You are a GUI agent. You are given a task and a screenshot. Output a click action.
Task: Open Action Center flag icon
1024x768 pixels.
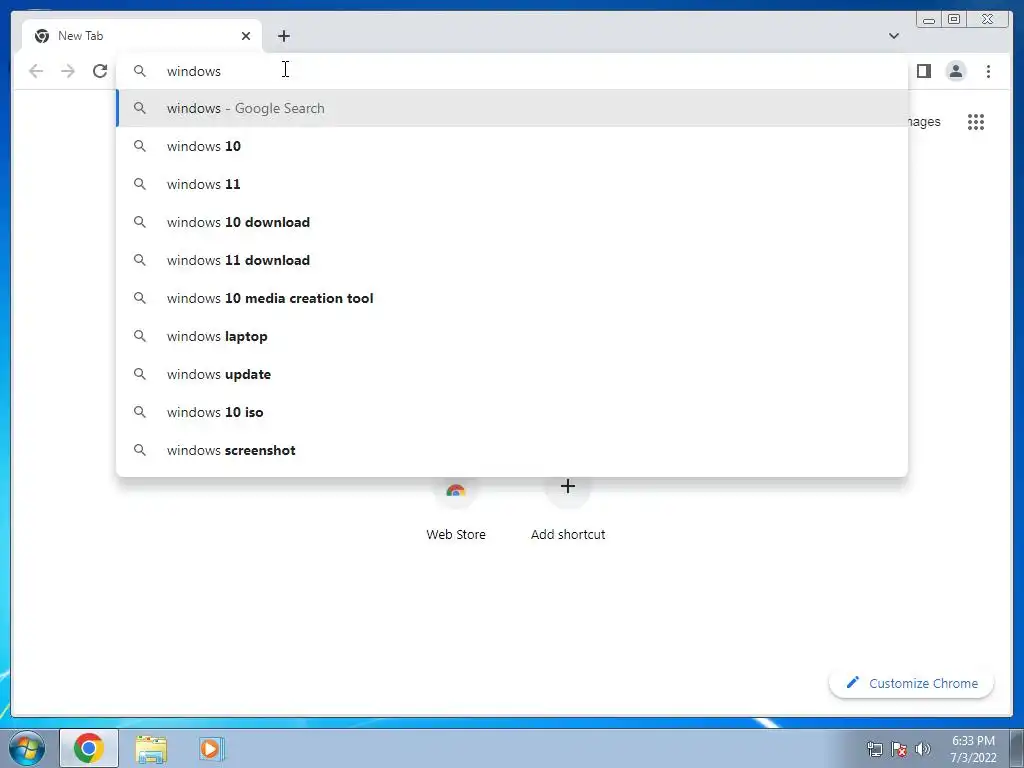click(x=899, y=749)
